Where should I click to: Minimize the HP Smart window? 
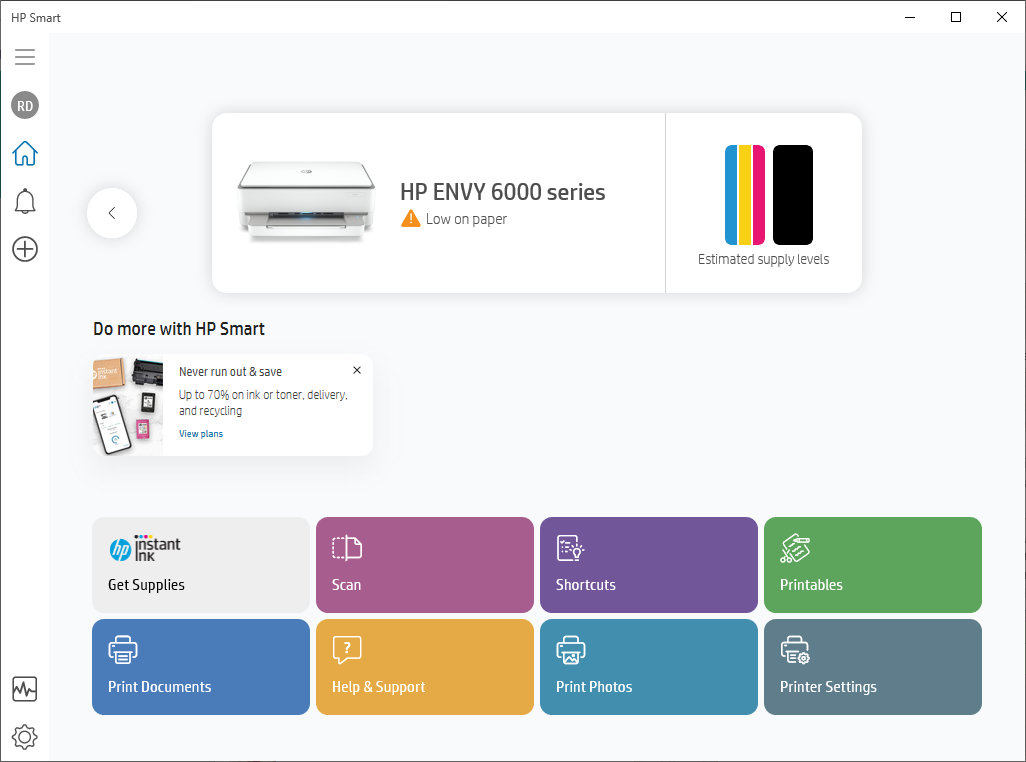(x=910, y=17)
